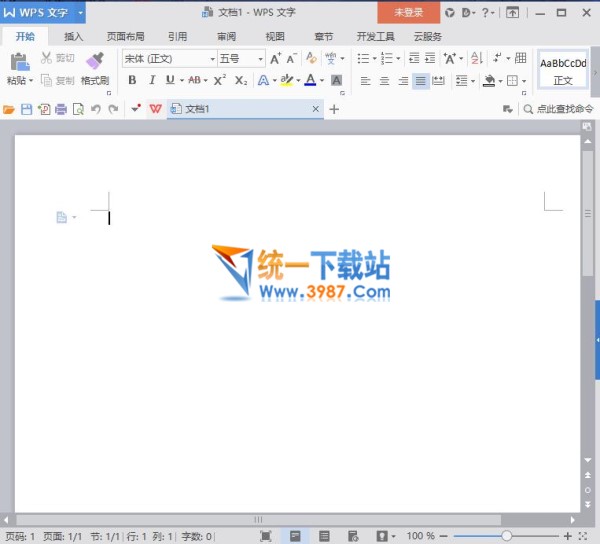This screenshot has width=600, height=544.
Task: Export to PDF icon in quick toolbar
Action: [x=44, y=110]
